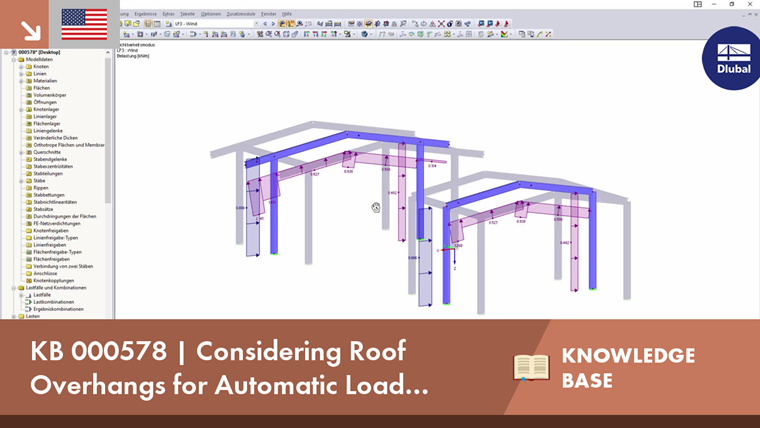
Task: Go to next load case arrow
Action: 273,23
